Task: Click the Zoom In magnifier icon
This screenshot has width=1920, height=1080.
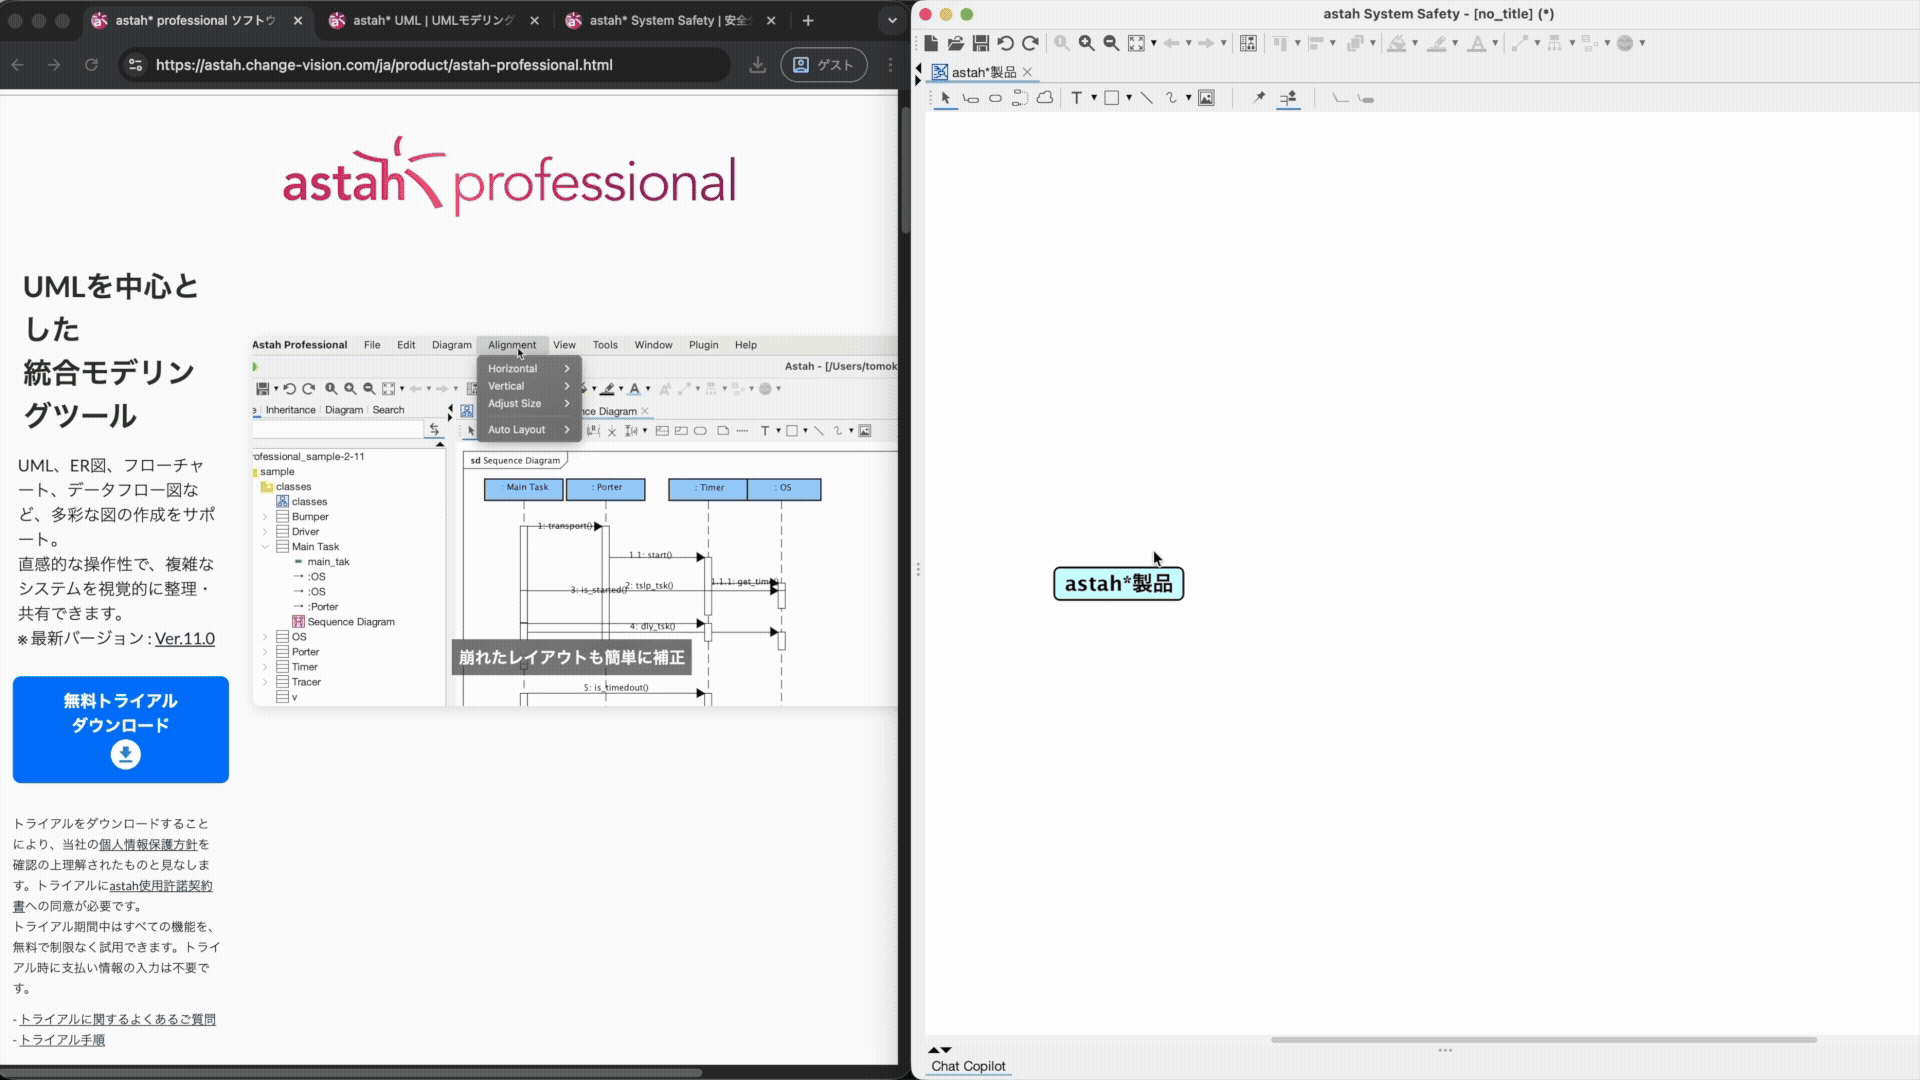Action: pos(1086,43)
